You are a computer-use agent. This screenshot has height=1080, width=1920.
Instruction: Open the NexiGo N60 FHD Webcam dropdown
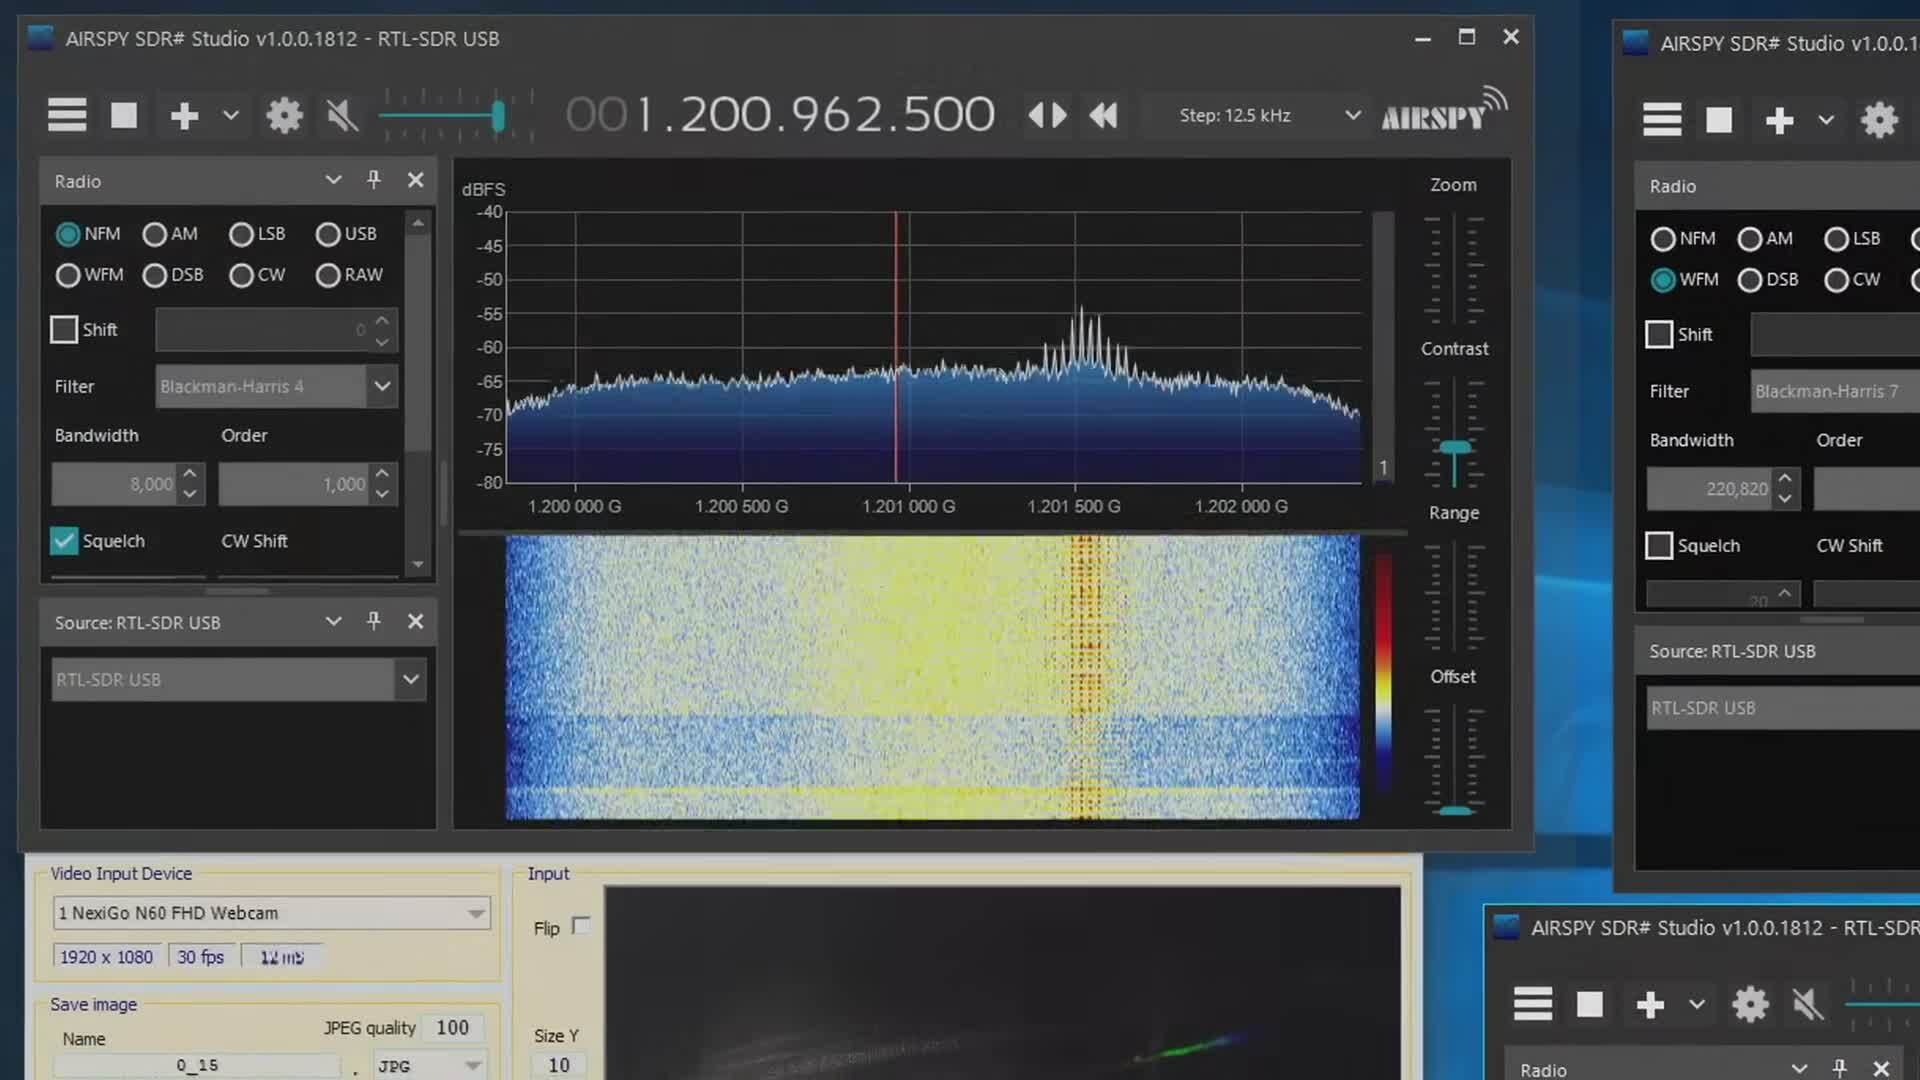[476, 913]
